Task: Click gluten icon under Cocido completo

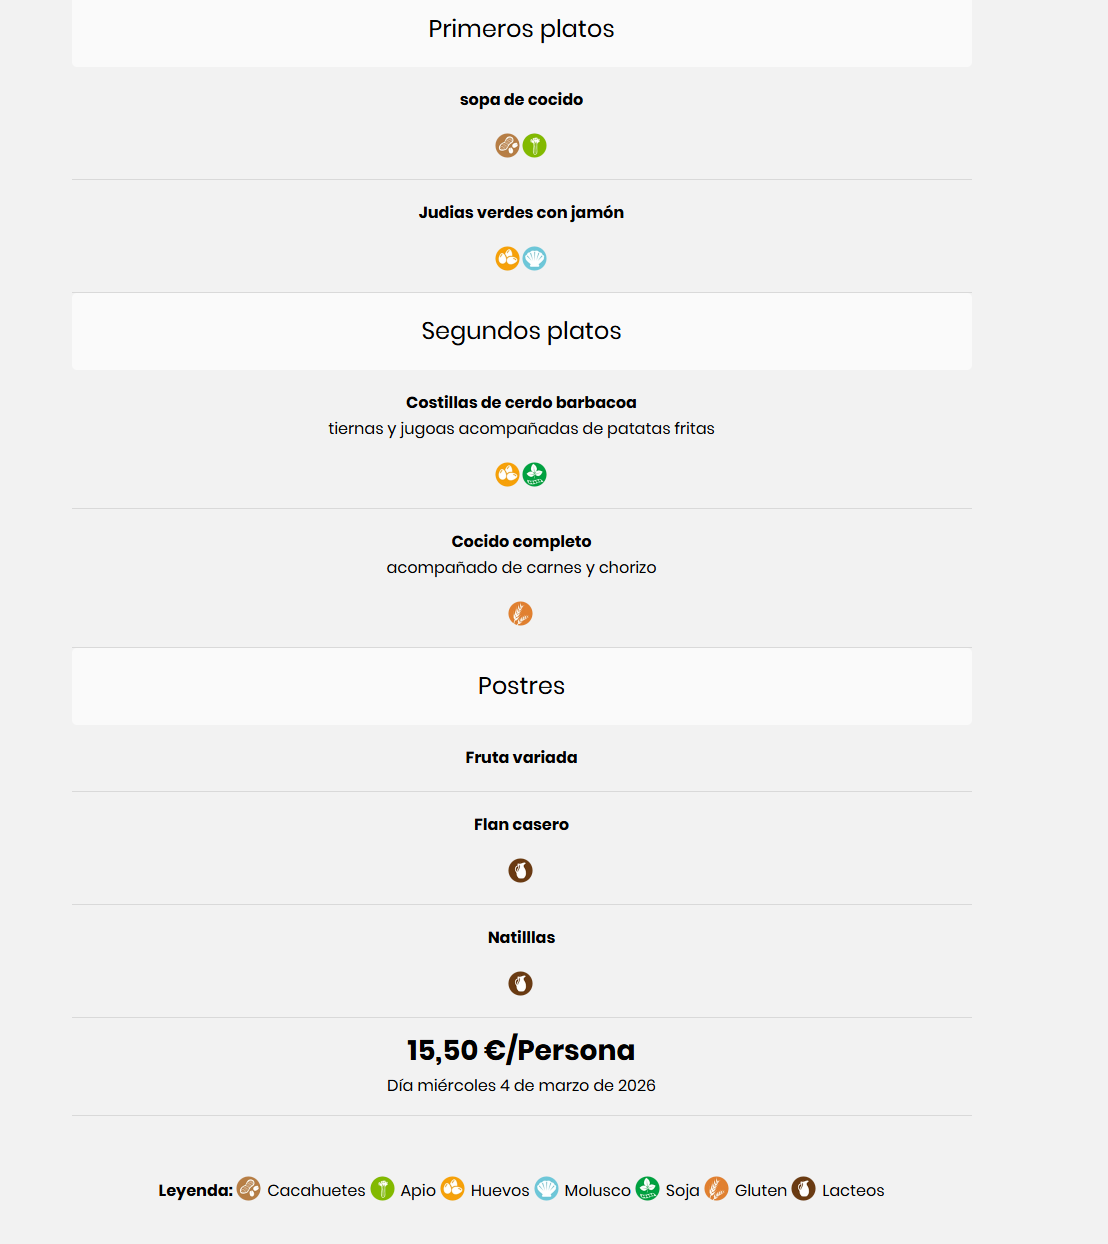Action: 521,614
